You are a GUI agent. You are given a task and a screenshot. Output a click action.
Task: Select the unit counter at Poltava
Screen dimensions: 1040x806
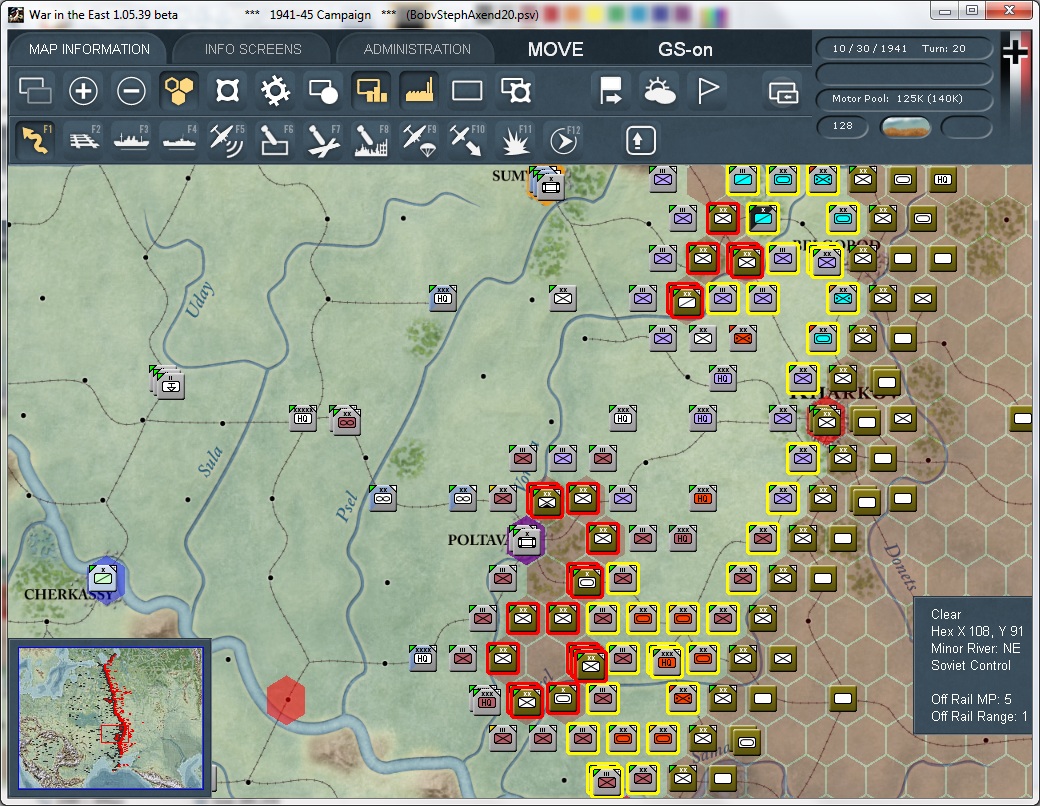click(x=527, y=541)
